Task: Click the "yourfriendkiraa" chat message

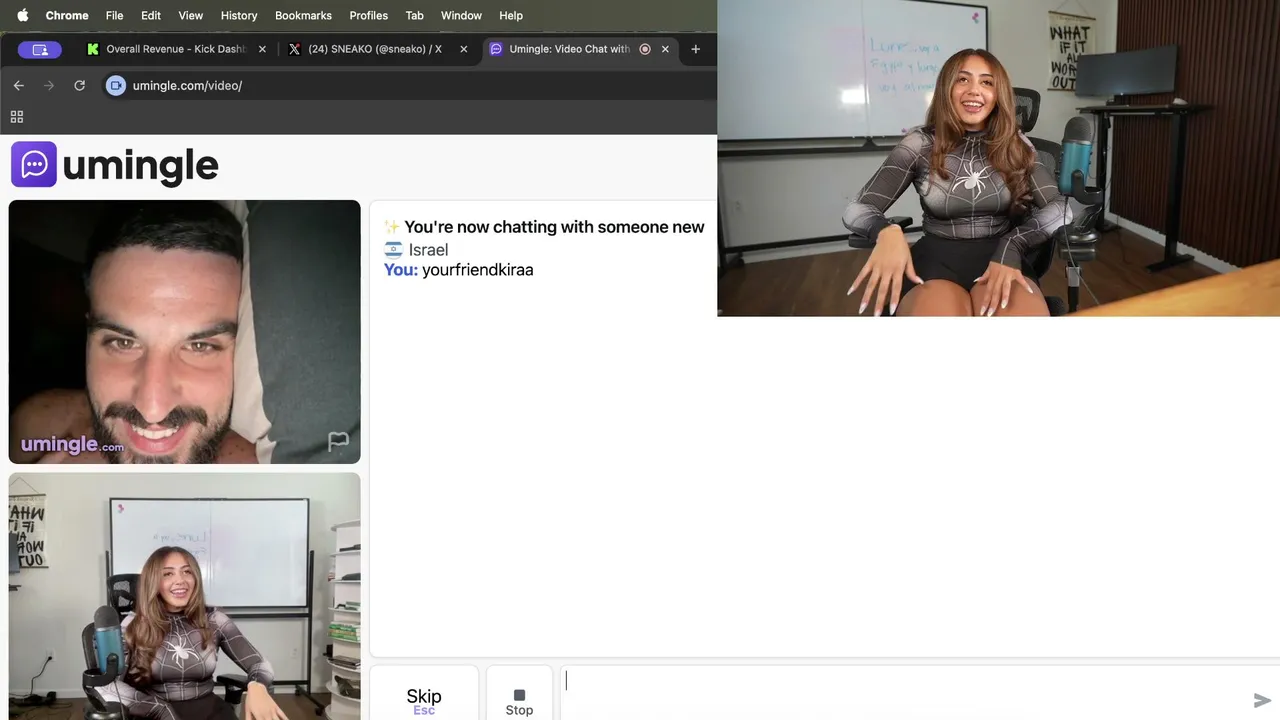Action: [x=478, y=270]
